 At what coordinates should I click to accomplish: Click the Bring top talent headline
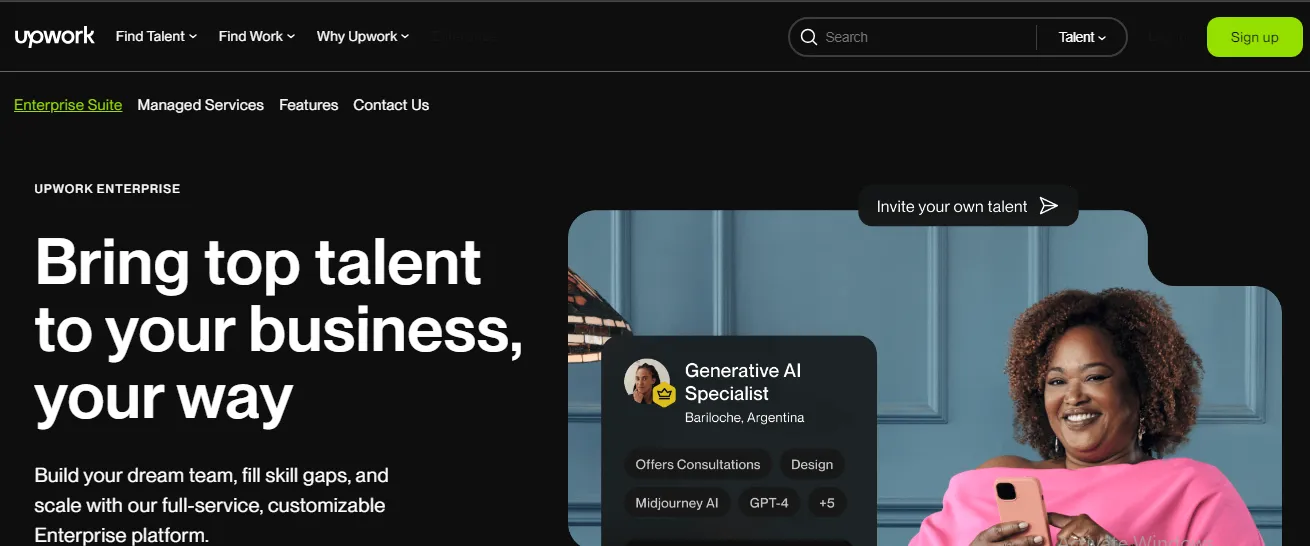tap(279, 330)
